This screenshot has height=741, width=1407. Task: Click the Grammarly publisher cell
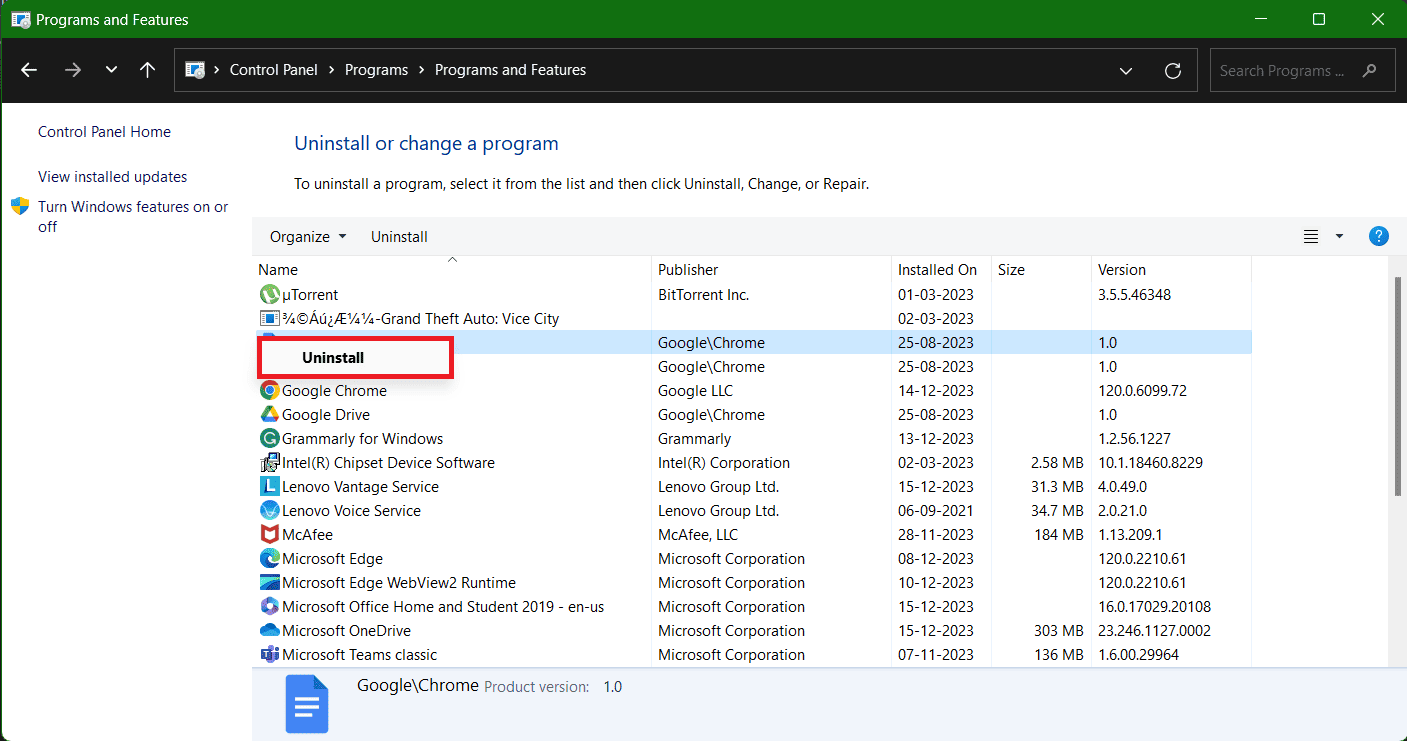695,439
